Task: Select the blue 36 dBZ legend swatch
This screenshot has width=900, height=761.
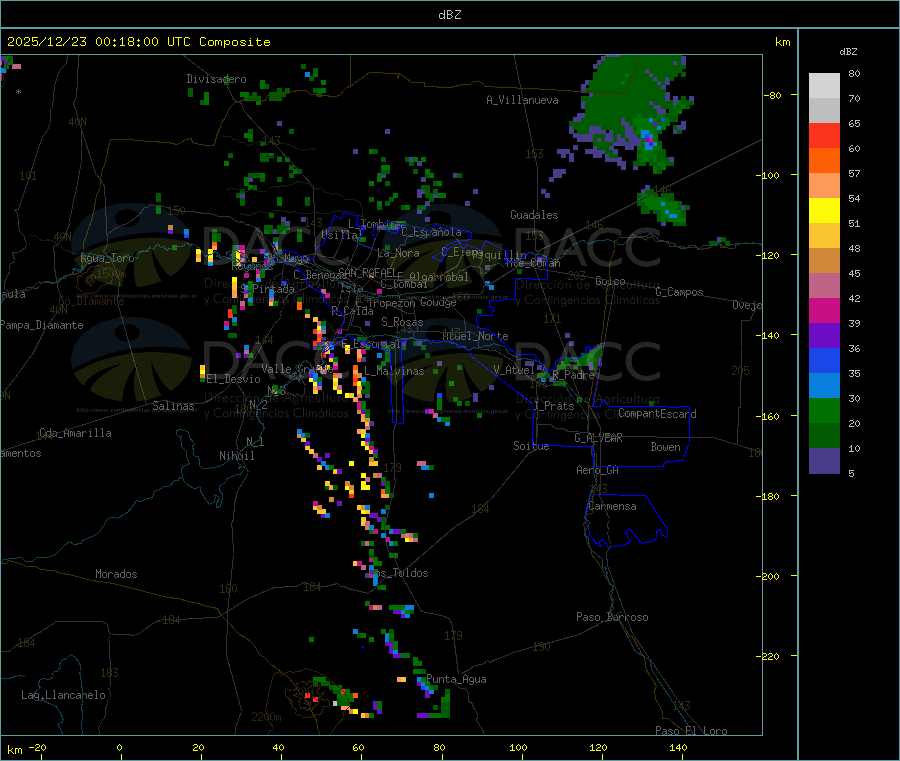Action: click(x=824, y=360)
